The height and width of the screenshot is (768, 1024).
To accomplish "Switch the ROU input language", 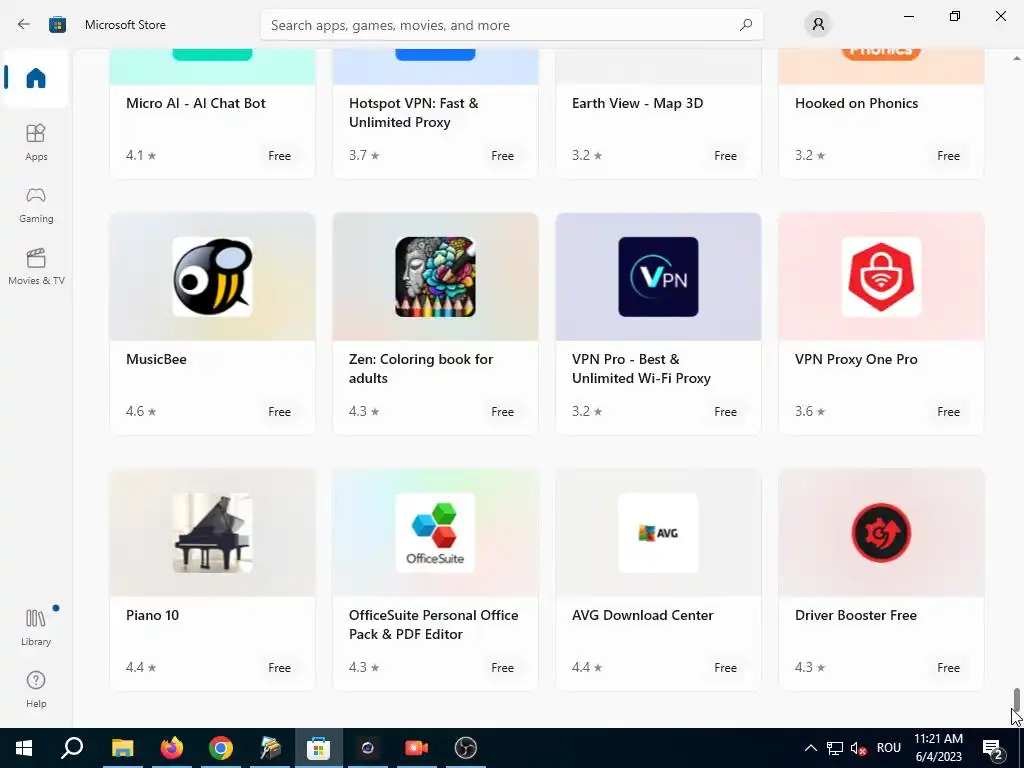I will pos(889,748).
